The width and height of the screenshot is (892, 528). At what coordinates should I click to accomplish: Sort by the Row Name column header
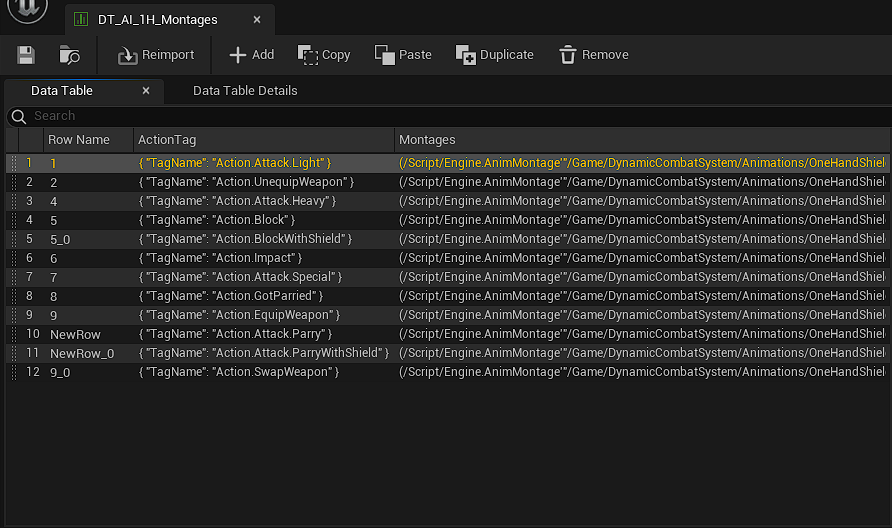pos(78,140)
